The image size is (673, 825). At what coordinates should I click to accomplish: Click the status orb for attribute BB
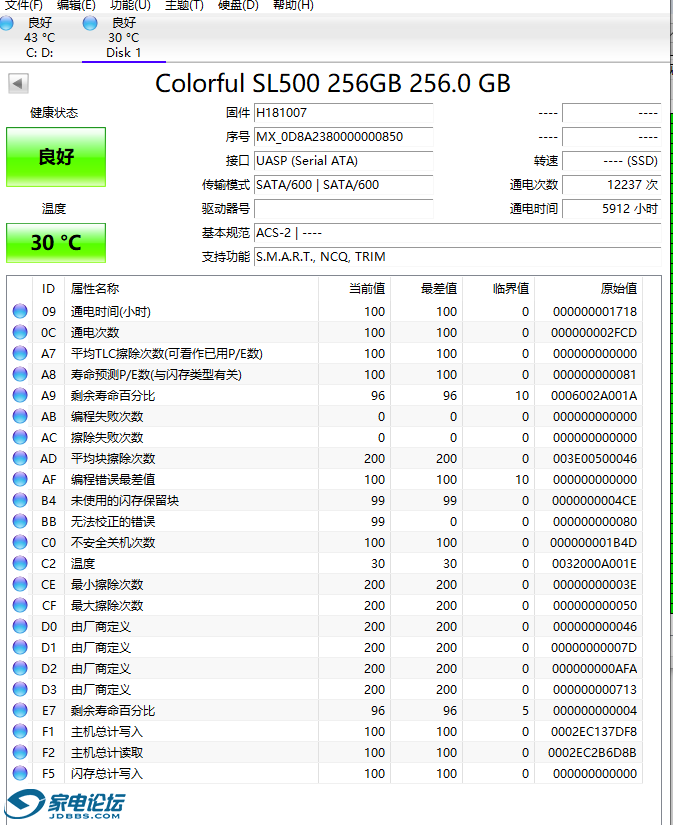[20, 521]
